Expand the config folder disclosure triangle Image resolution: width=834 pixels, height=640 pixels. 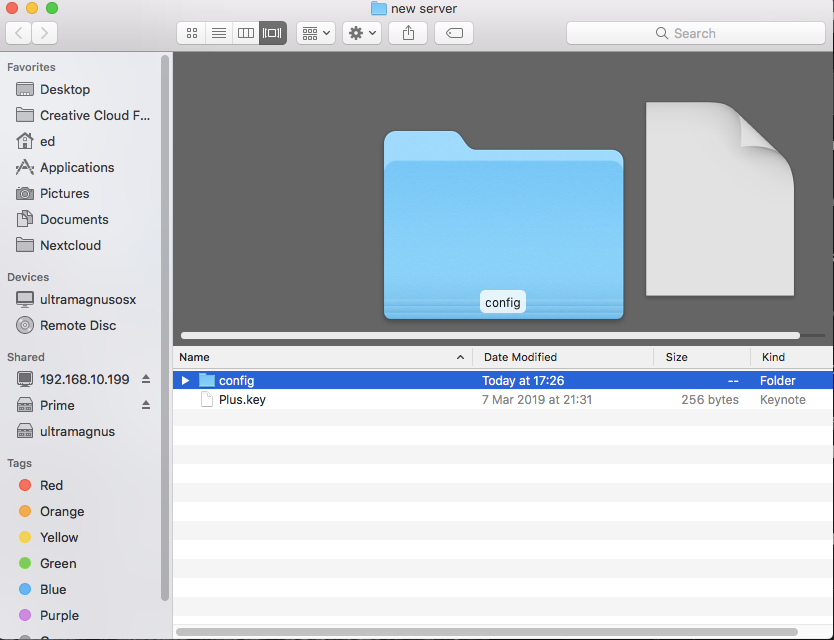(185, 380)
